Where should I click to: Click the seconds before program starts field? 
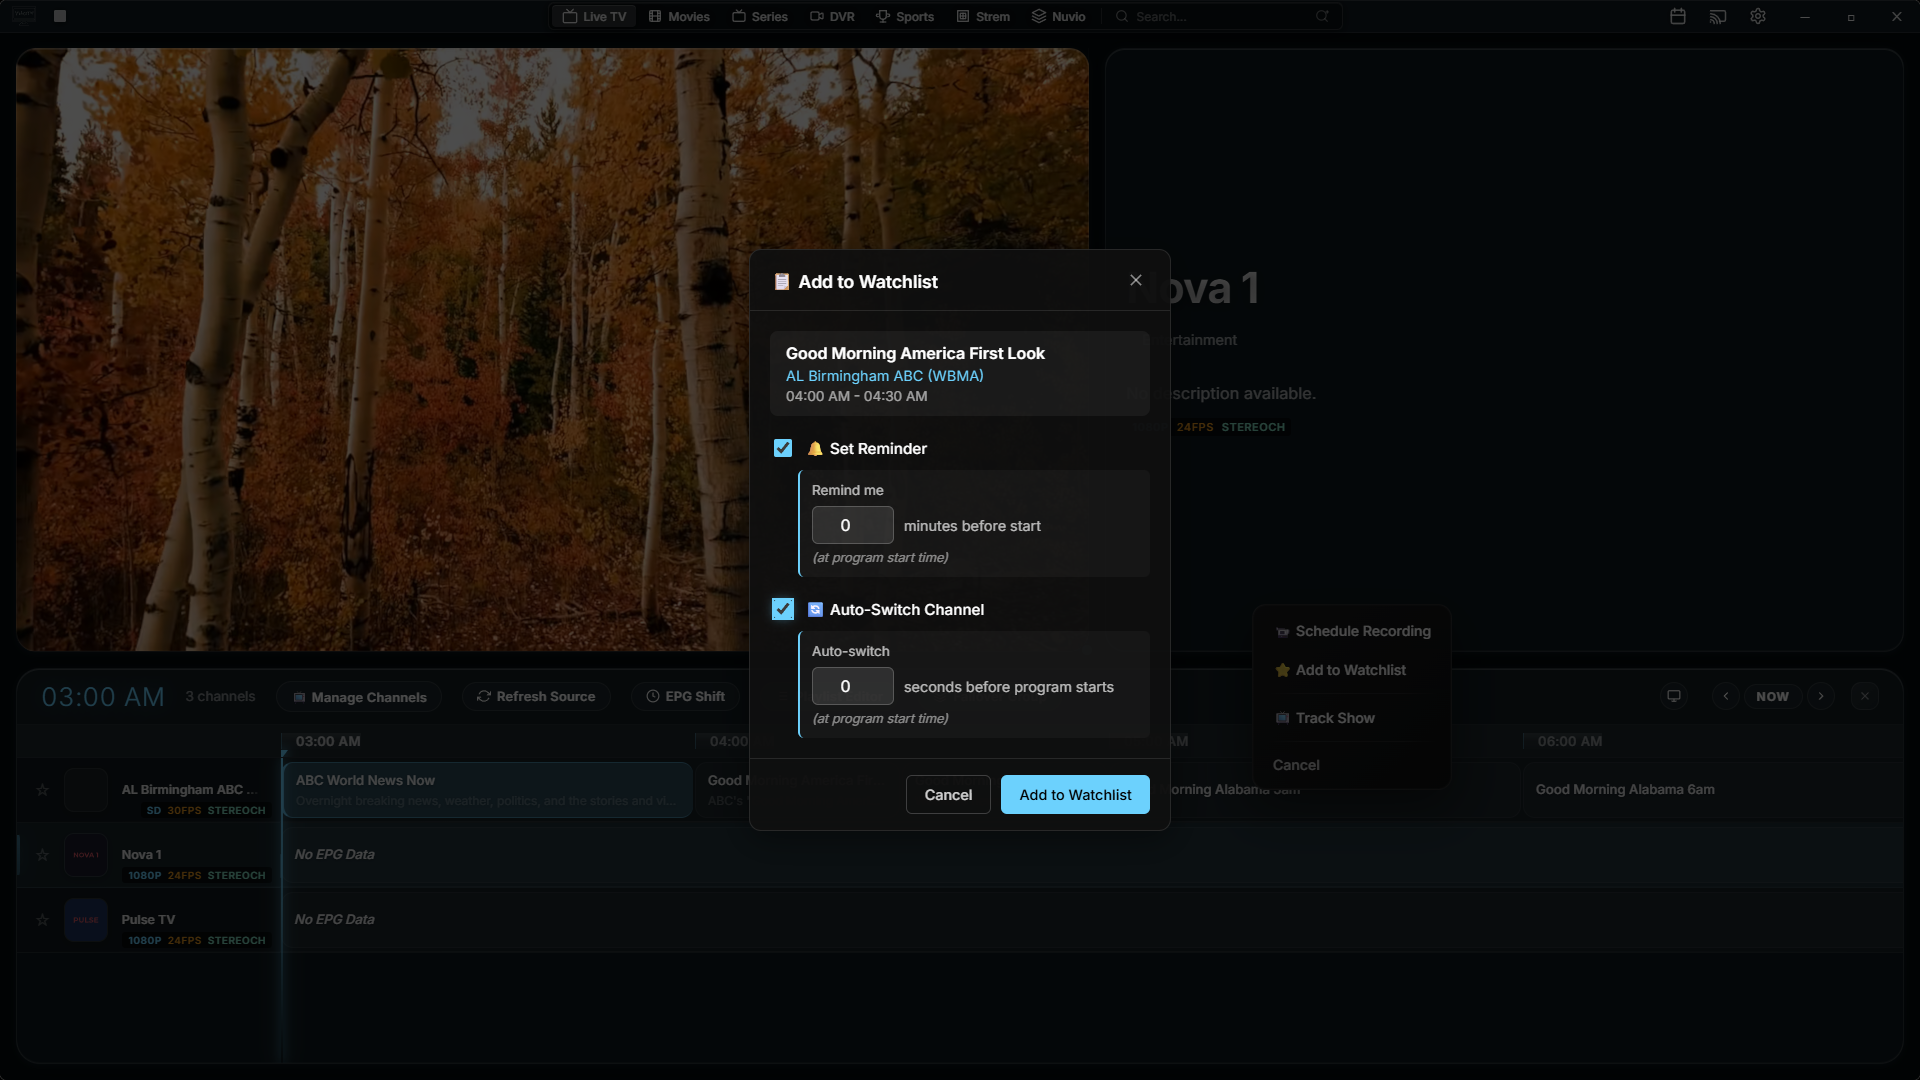coord(852,686)
